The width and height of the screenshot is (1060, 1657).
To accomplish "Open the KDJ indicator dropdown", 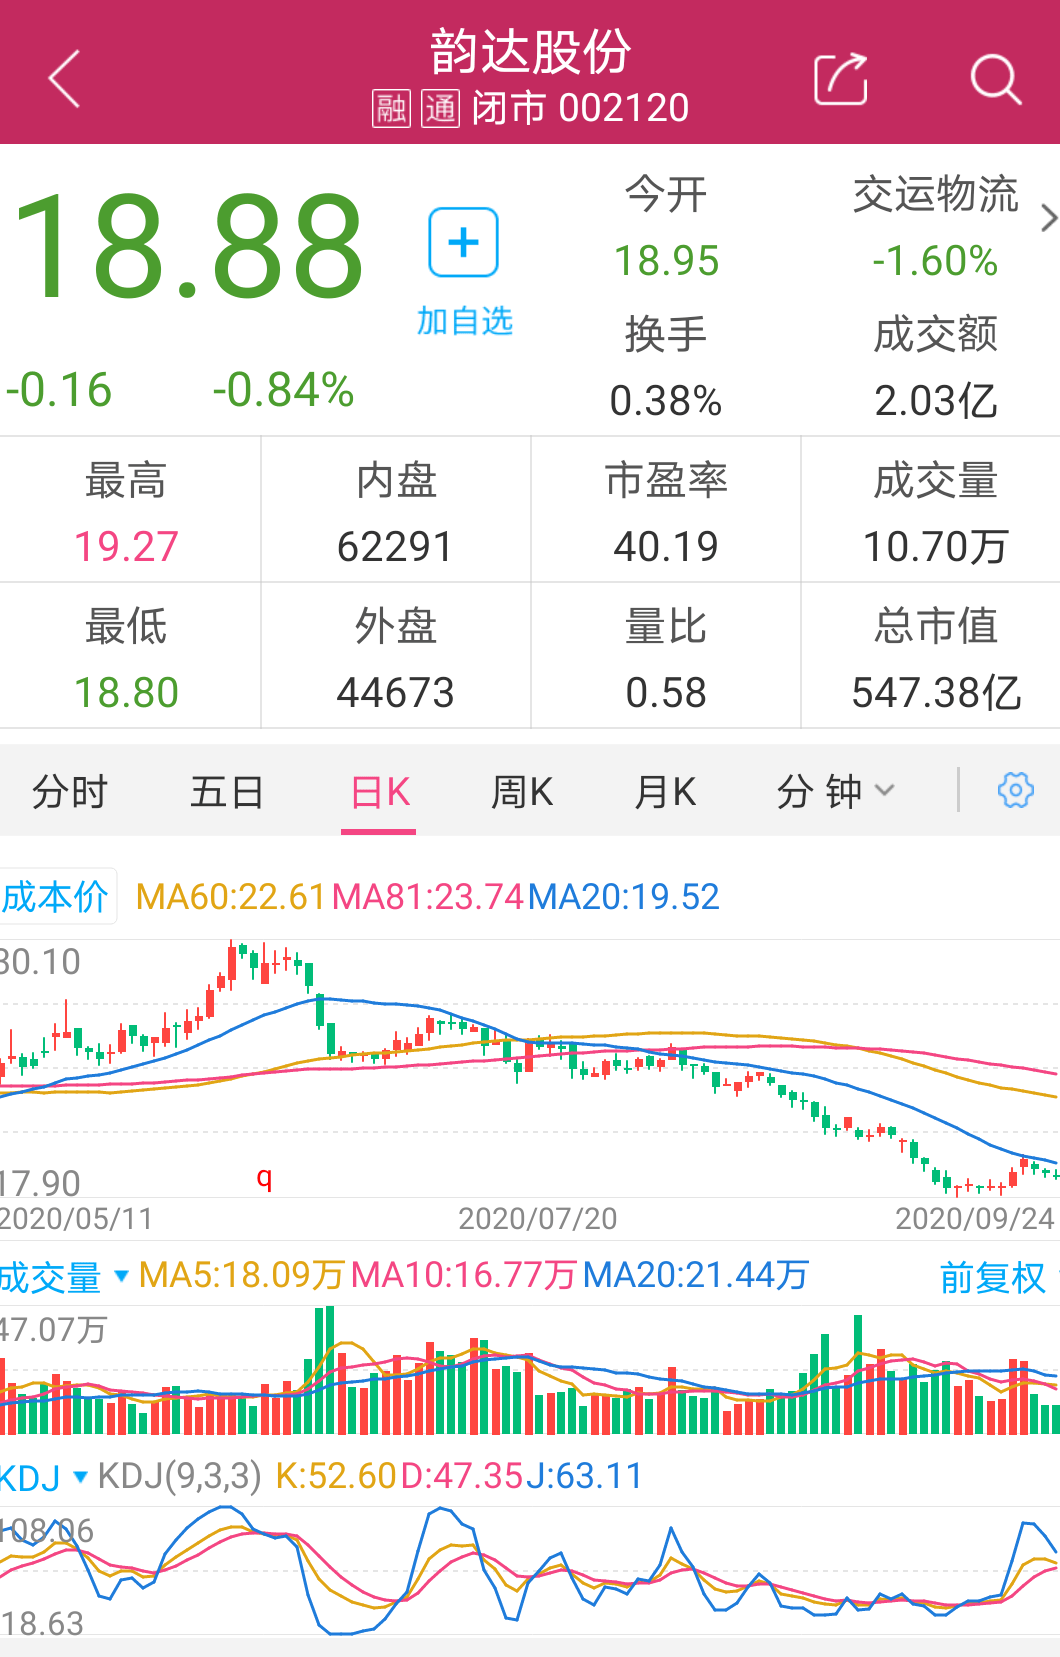I will coord(45,1477).
